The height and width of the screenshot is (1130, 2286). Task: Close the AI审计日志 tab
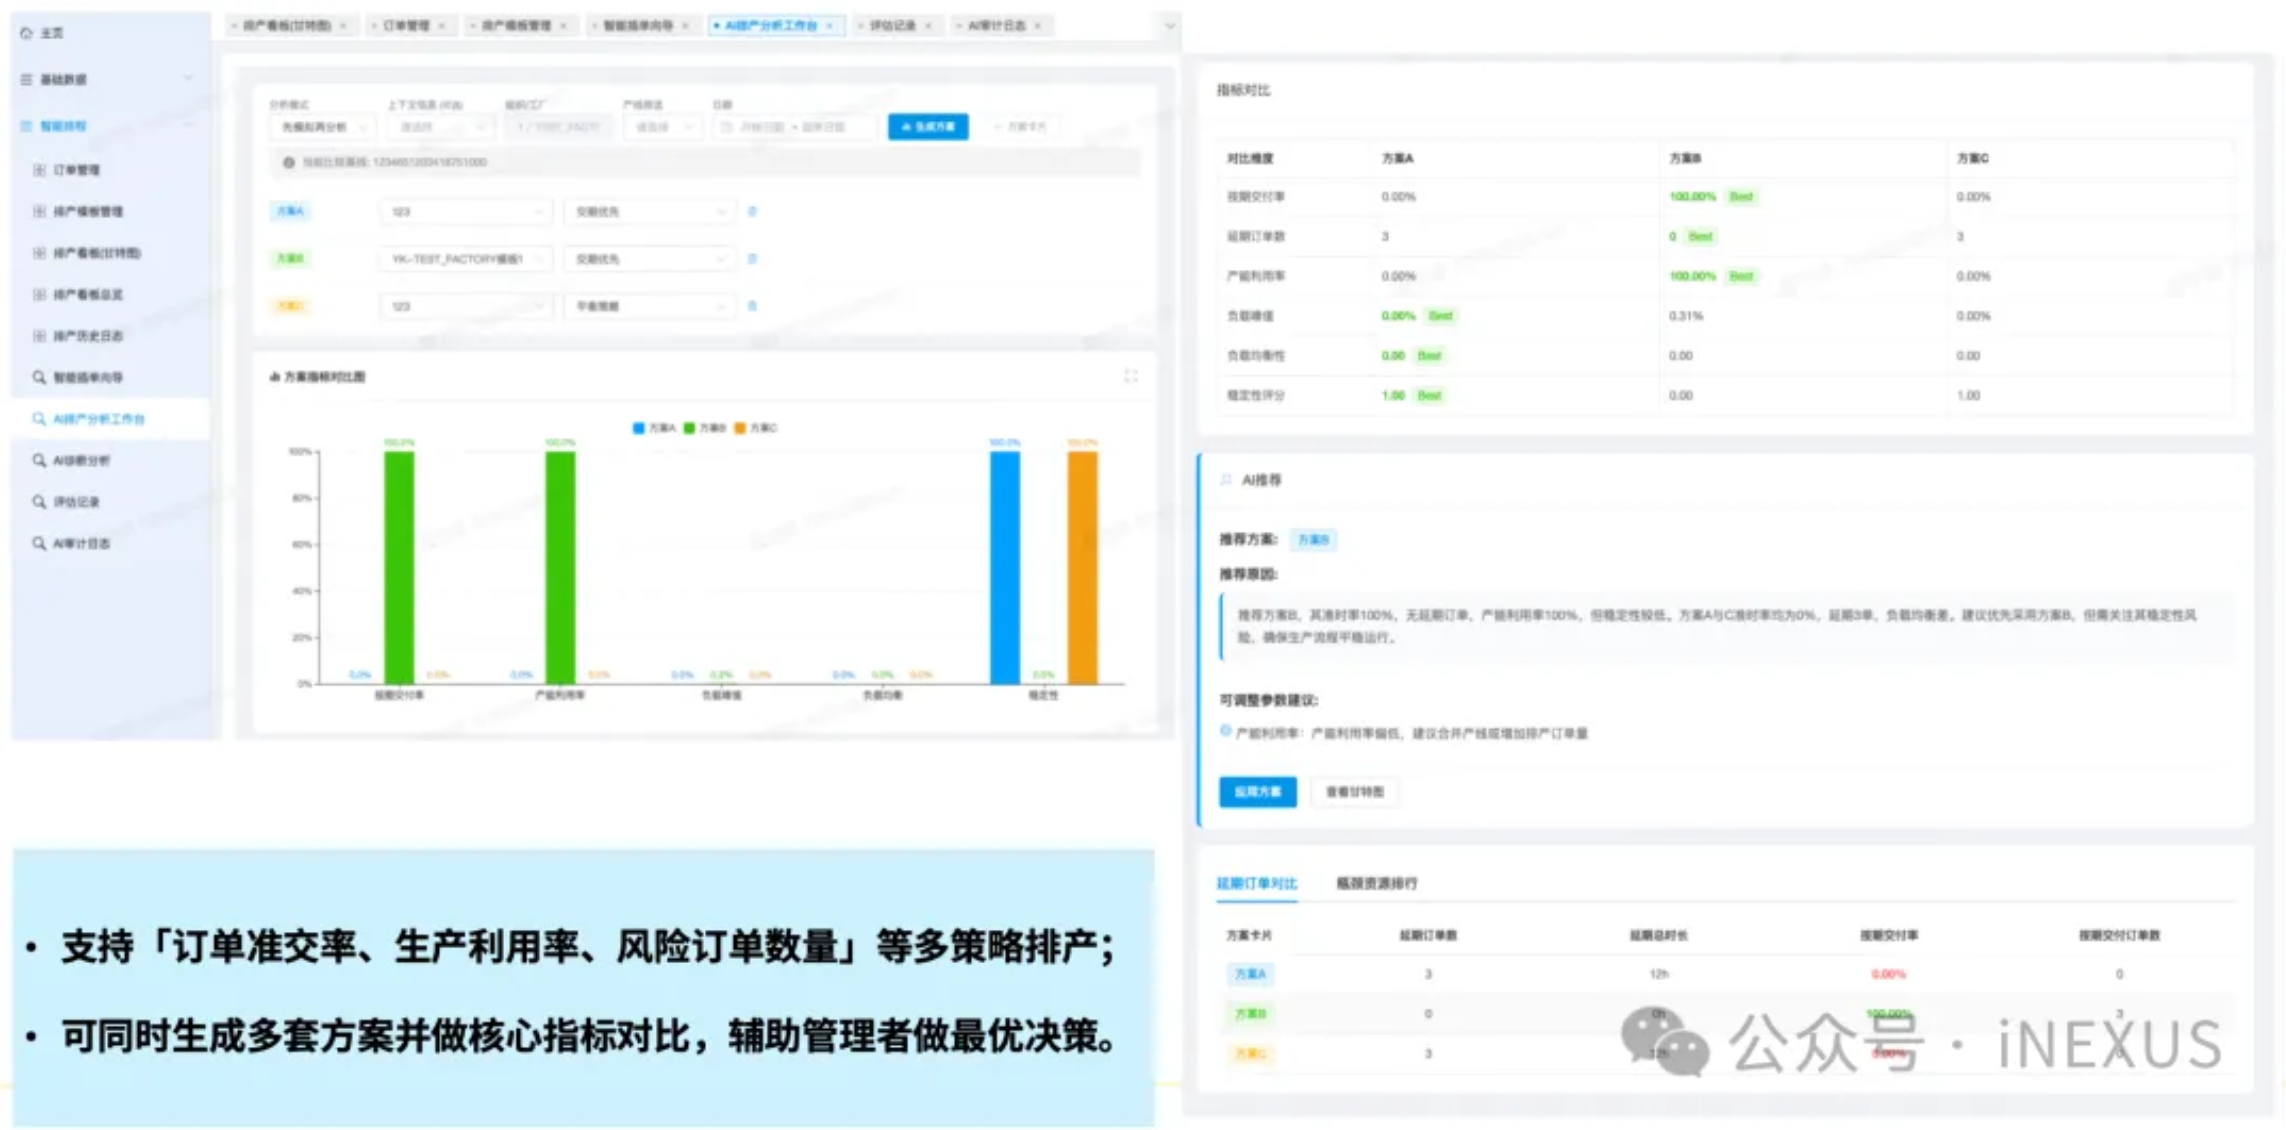(1037, 25)
